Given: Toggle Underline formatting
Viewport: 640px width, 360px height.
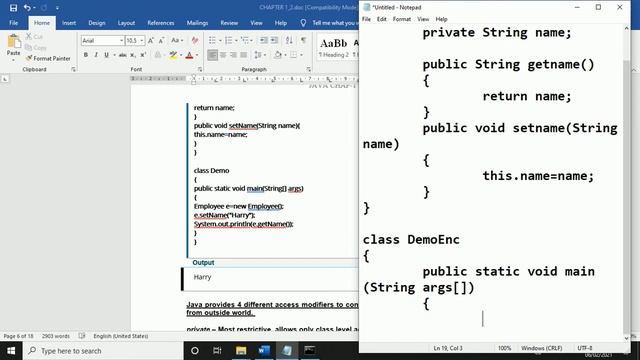Looking at the screenshot, I should [106, 55].
